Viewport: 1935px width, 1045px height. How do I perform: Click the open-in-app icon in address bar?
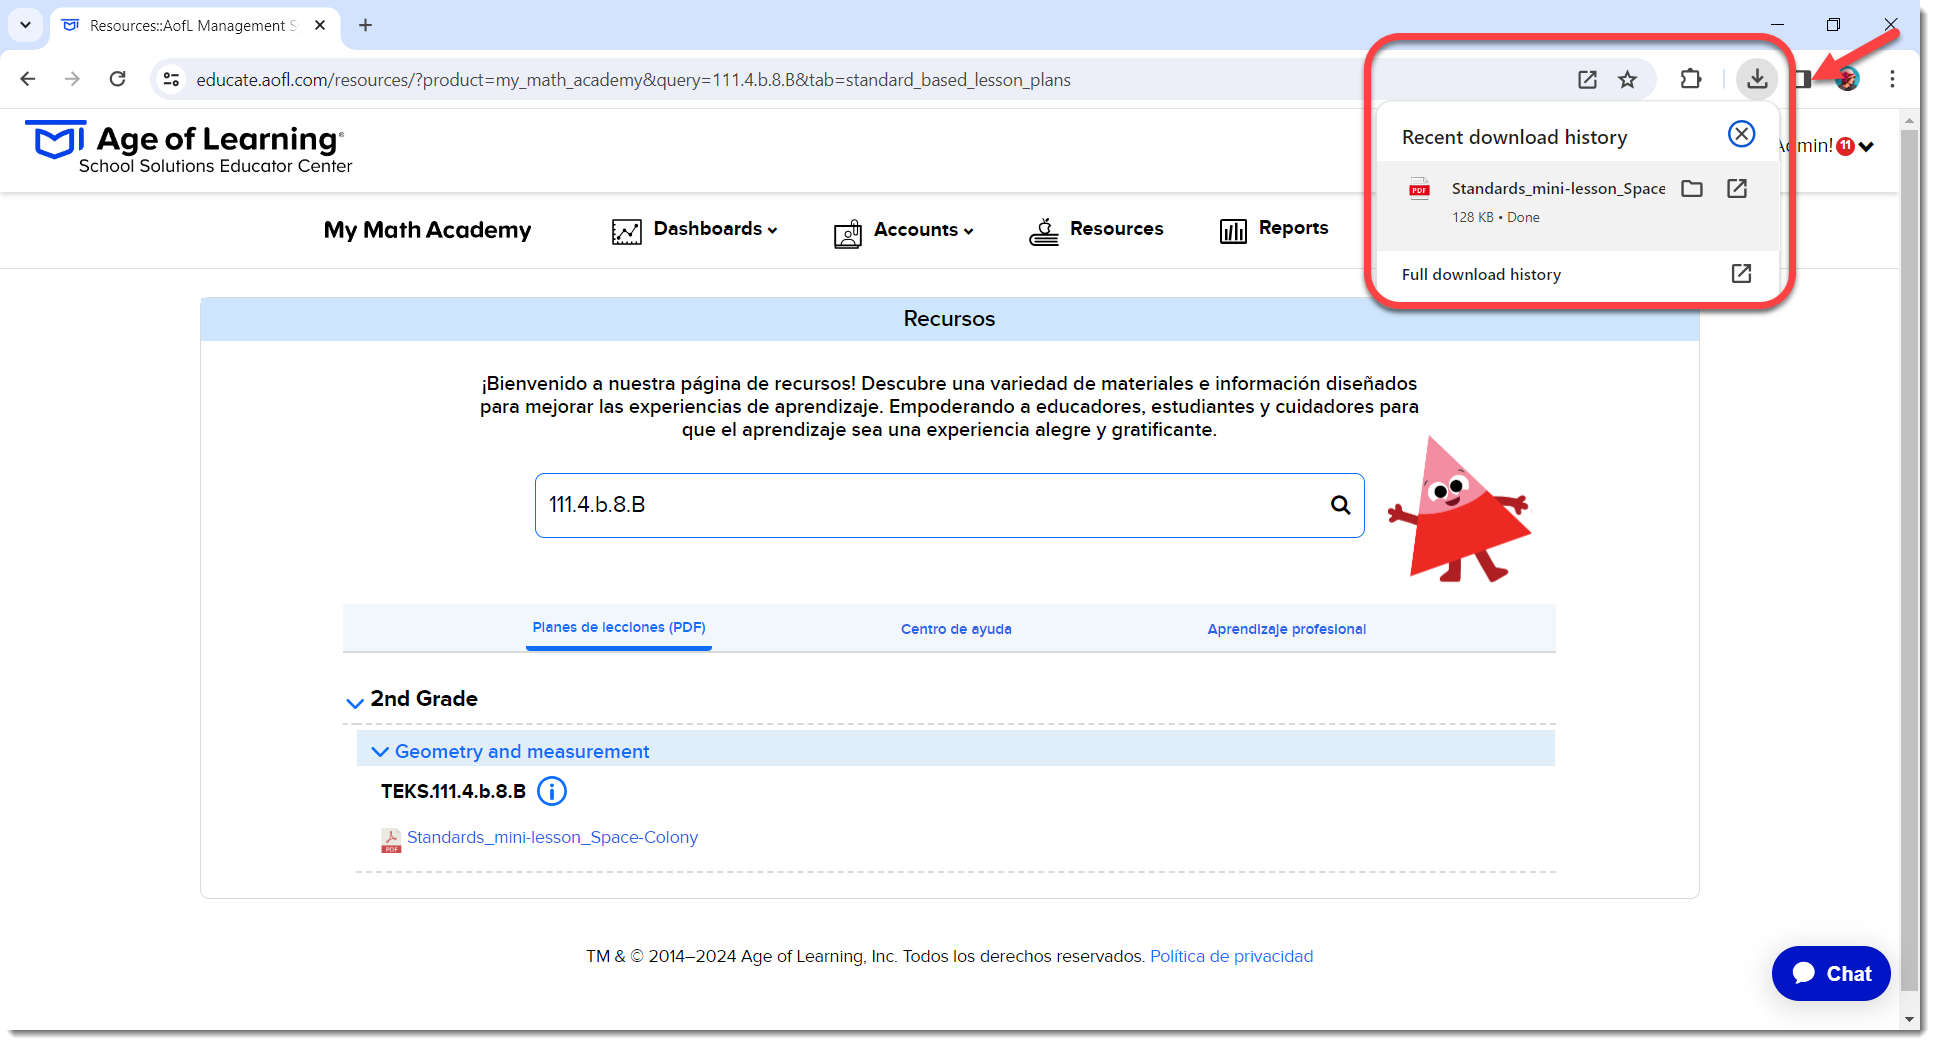[1587, 79]
